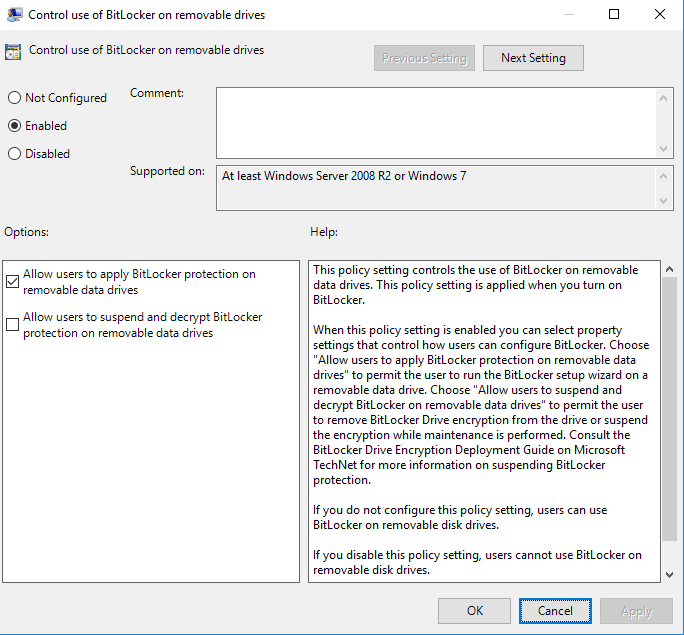Click the Help panel scrollbar thumb
Image resolution: width=684 pixels, height=635 pixels.
click(669, 409)
